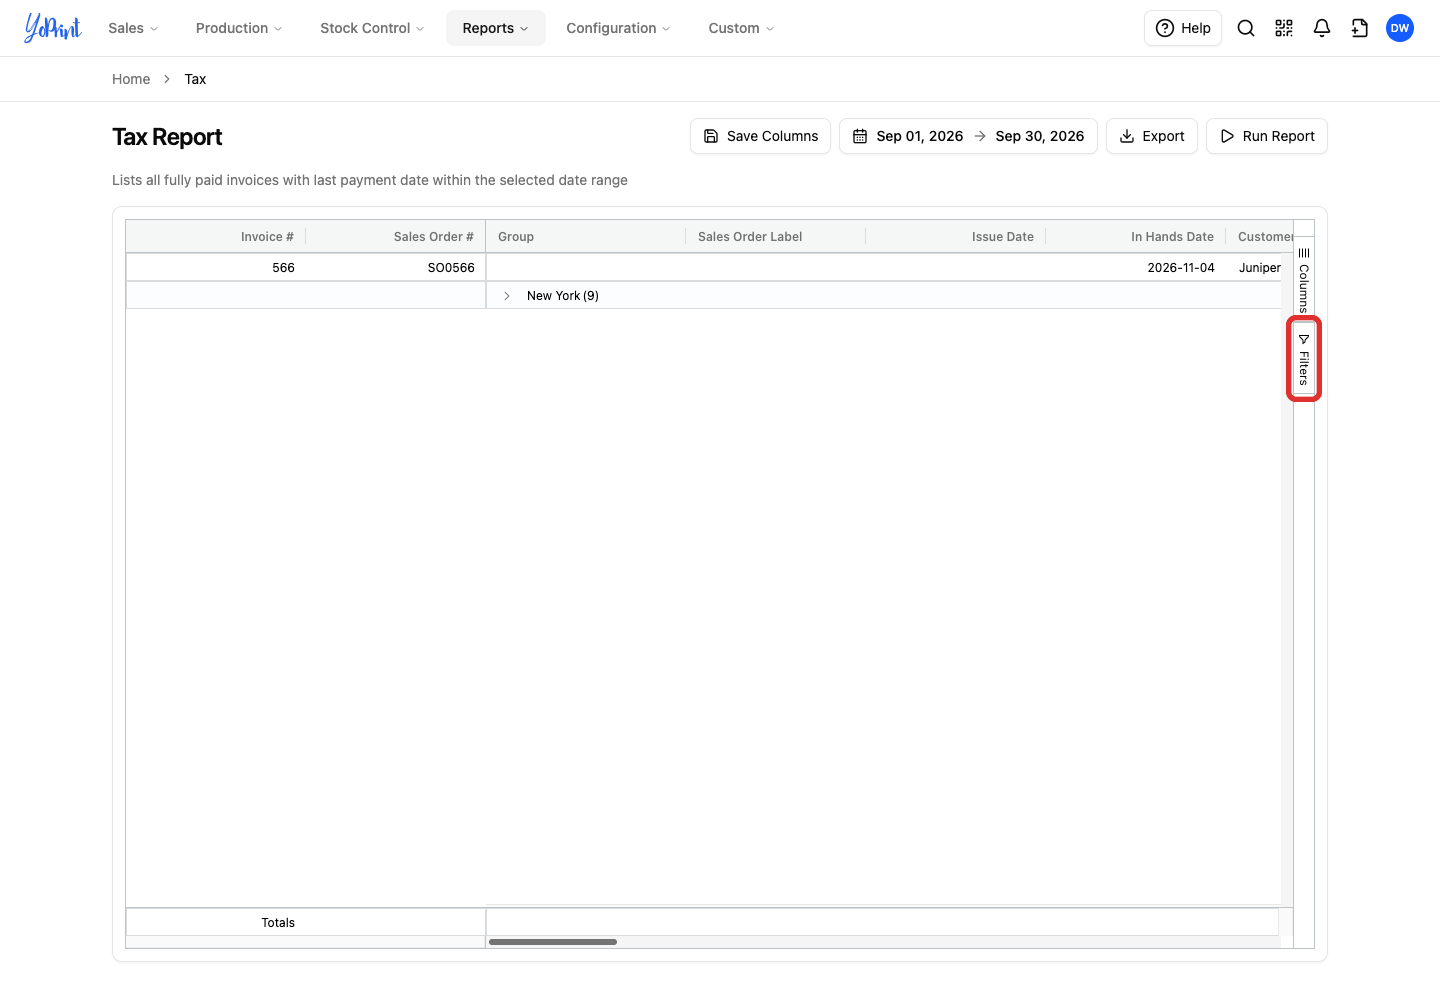
Task: Click the Totals row label
Action: tap(278, 923)
